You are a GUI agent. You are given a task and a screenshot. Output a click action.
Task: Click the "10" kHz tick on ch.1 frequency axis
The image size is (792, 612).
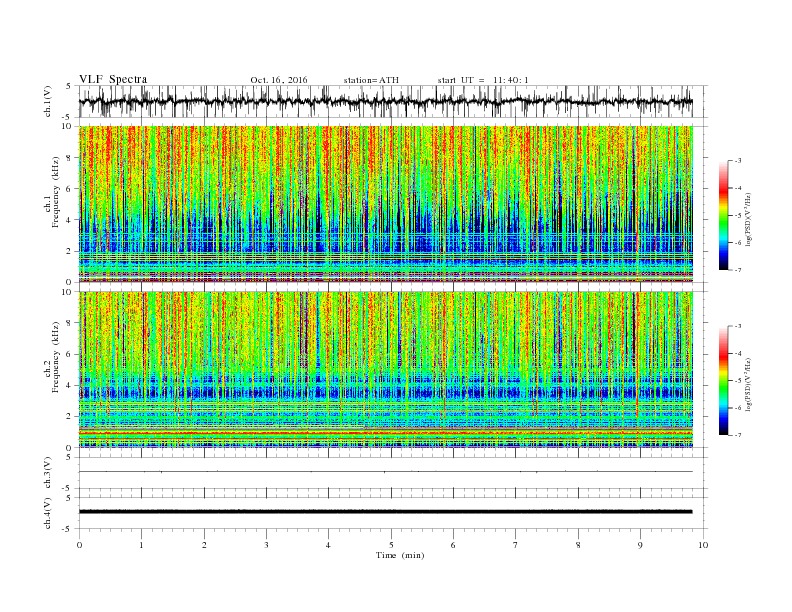coord(68,126)
